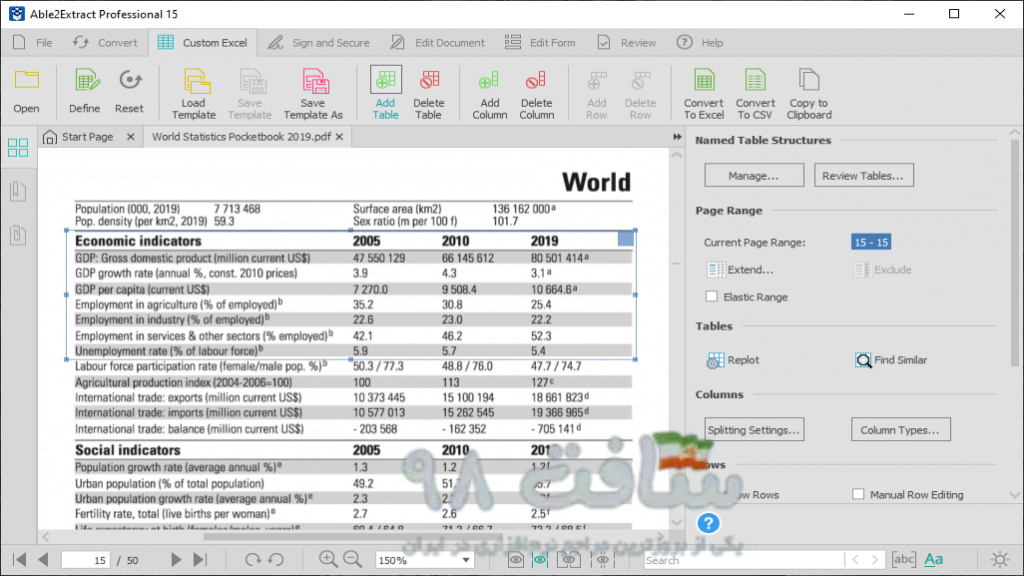
Task: Zoom out of the document
Action: [x=353, y=559]
